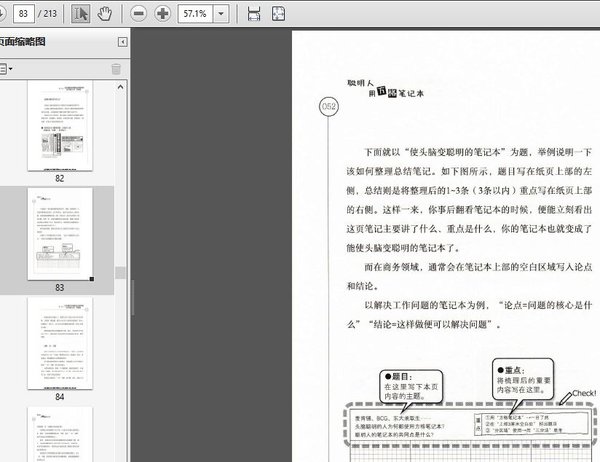Zoom out with the minus button

pos(139,14)
